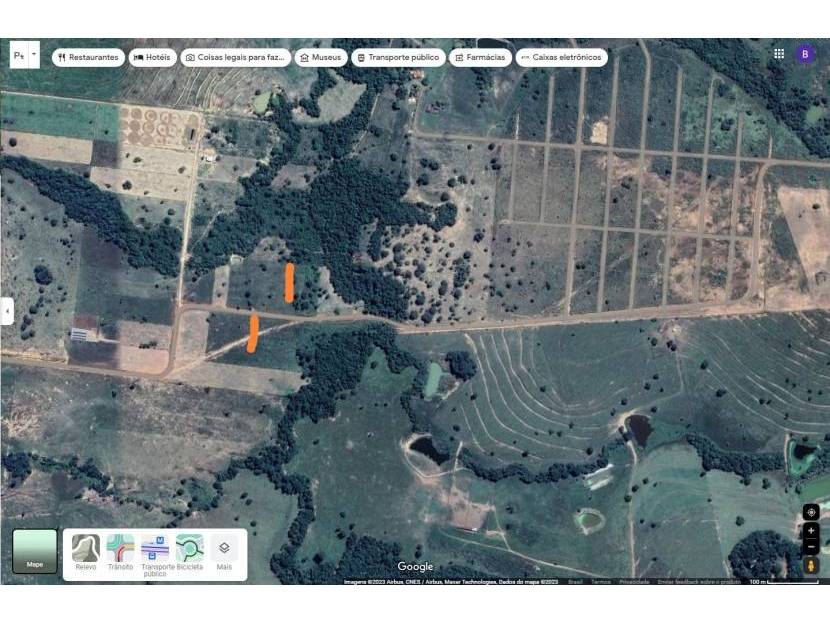
Task: Click the purple account avatar
Action: click(805, 54)
